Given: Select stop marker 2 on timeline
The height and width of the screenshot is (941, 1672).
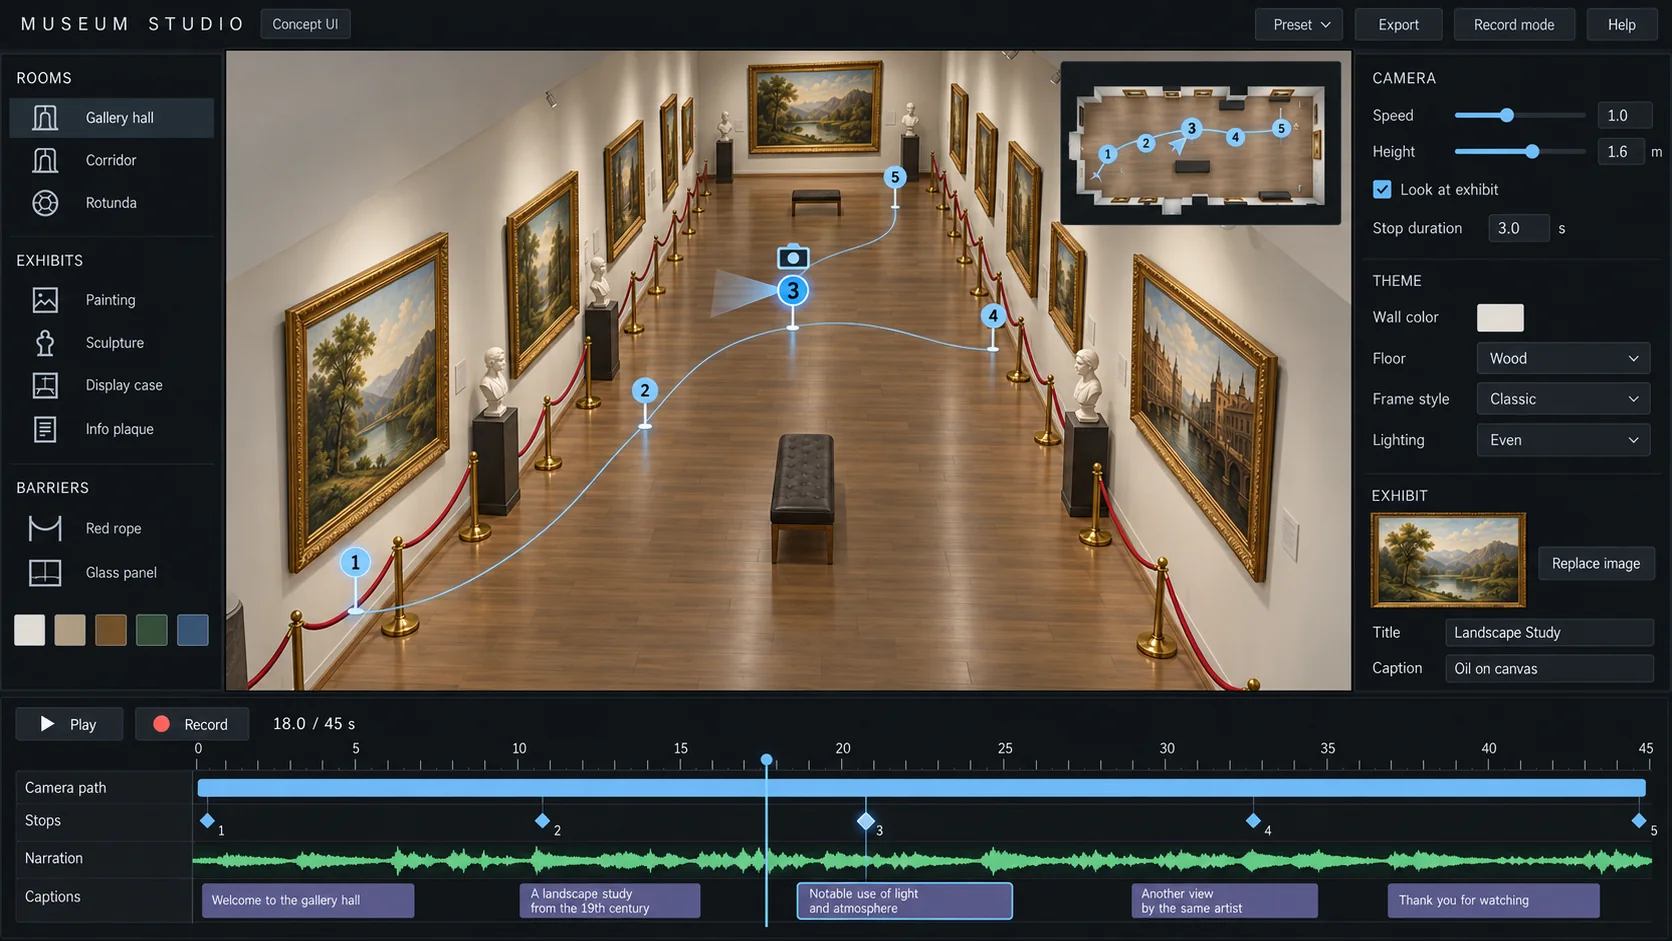Looking at the screenshot, I should point(542,820).
